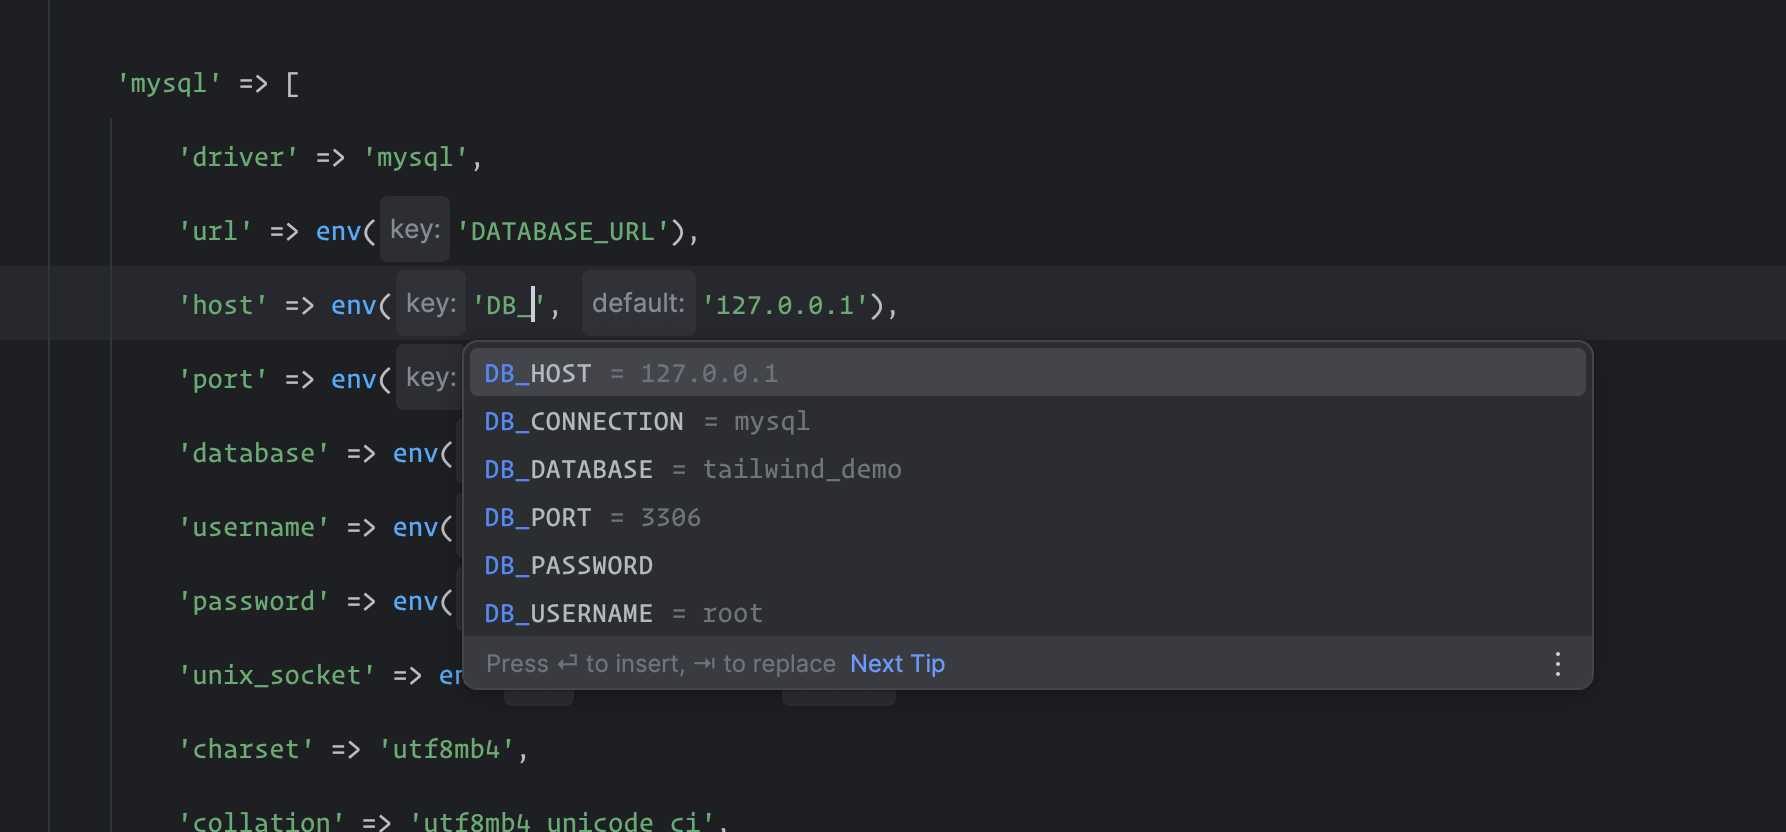Click the 'collation' key
Image resolution: width=1786 pixels, height=832 pixels.
pyautogui.click(x=261, y=821)
